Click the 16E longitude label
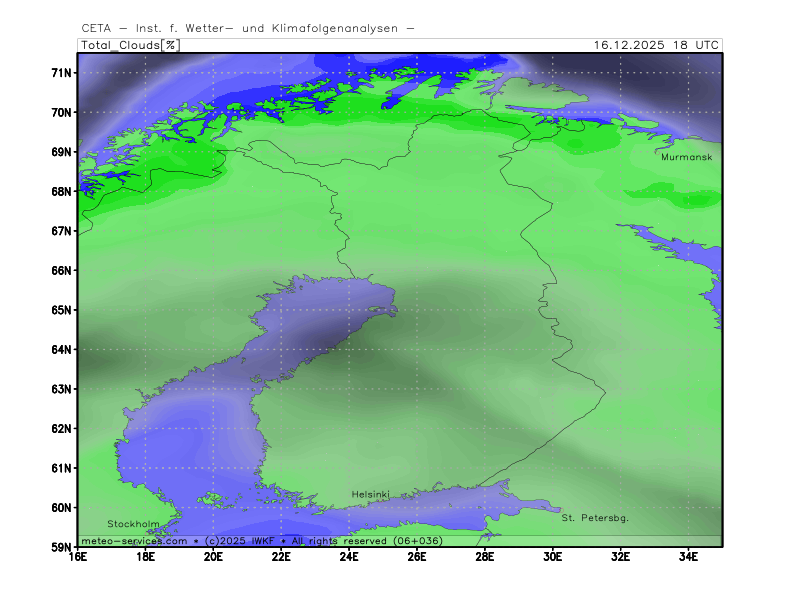 pos(78,557)
